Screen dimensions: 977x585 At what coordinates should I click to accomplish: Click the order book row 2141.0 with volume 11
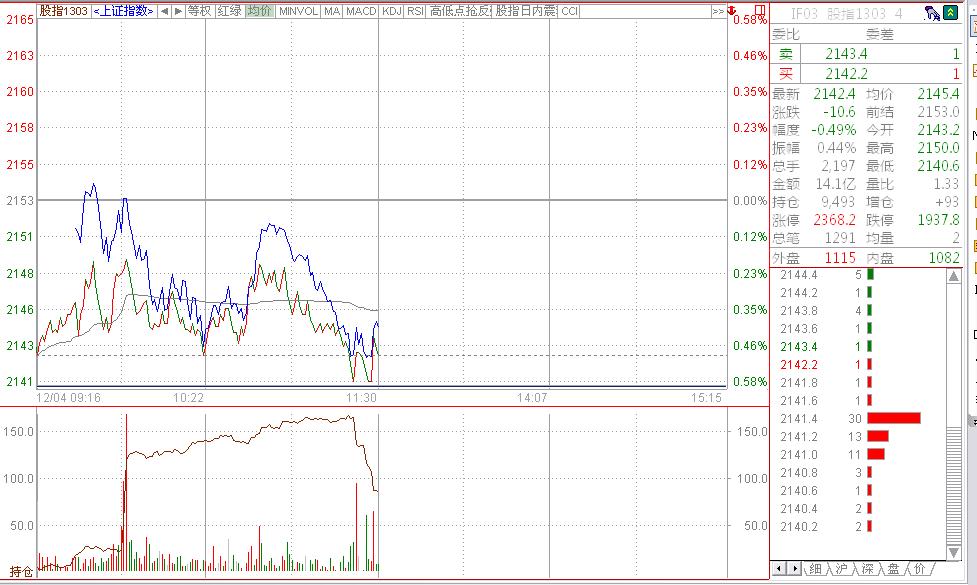(859, 455)
